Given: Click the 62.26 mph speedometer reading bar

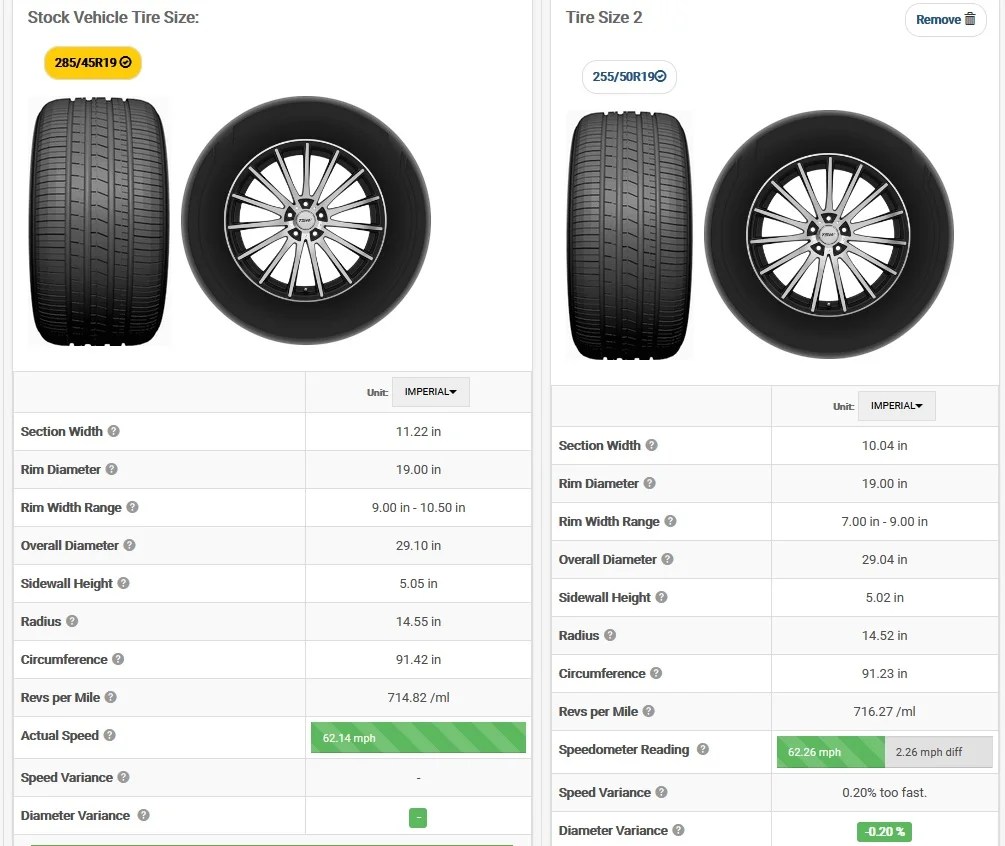Looking at the screenshot, I should (x=831, y=752).
